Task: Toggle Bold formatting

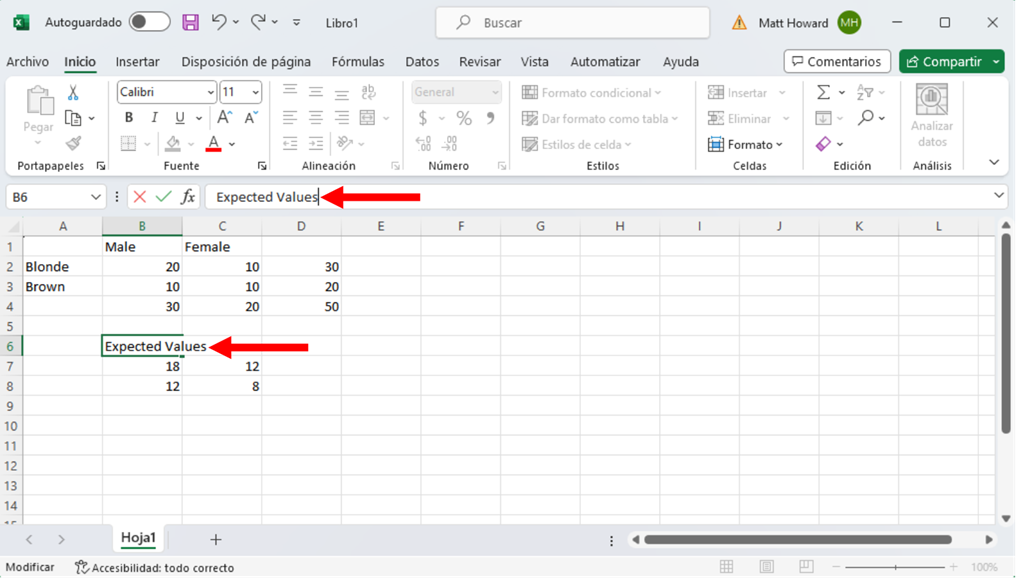Action: click(x=129, y=118)
